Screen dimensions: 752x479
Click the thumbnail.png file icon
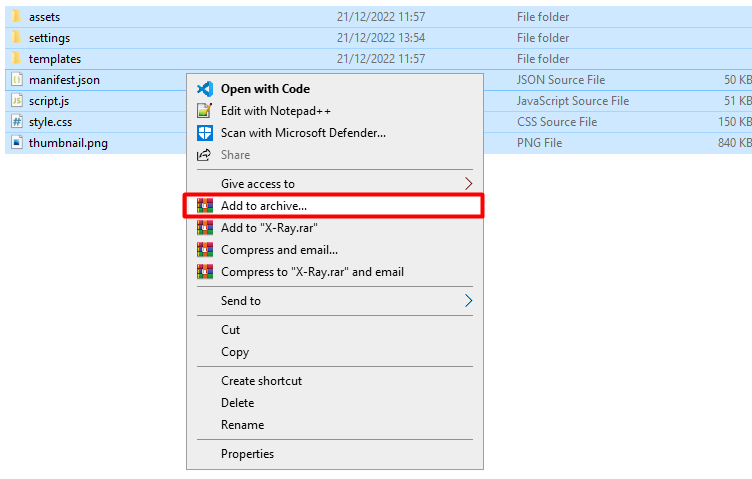pos(17,143)
